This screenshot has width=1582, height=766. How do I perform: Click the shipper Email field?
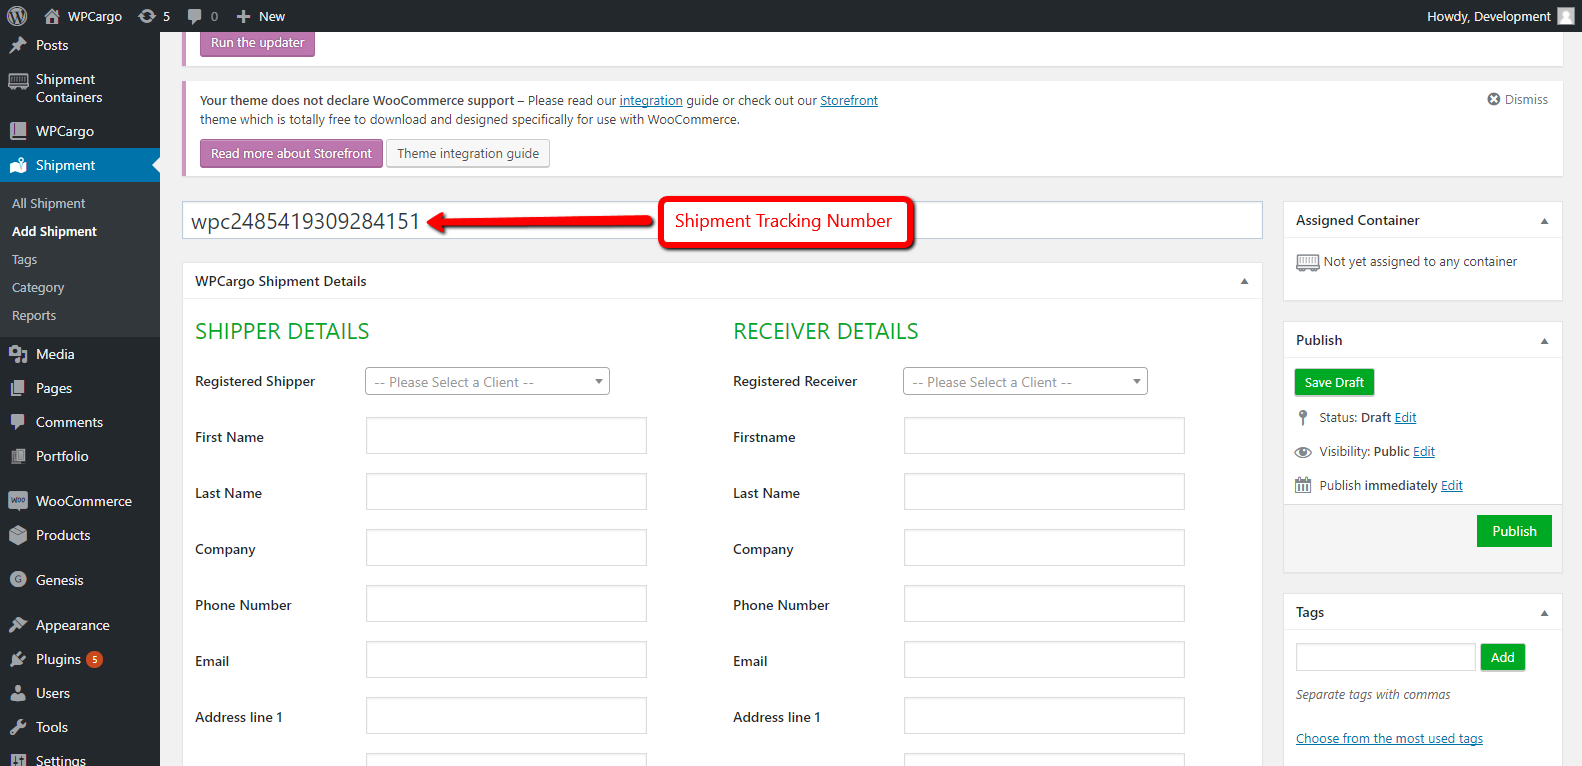tap(506, 660)
